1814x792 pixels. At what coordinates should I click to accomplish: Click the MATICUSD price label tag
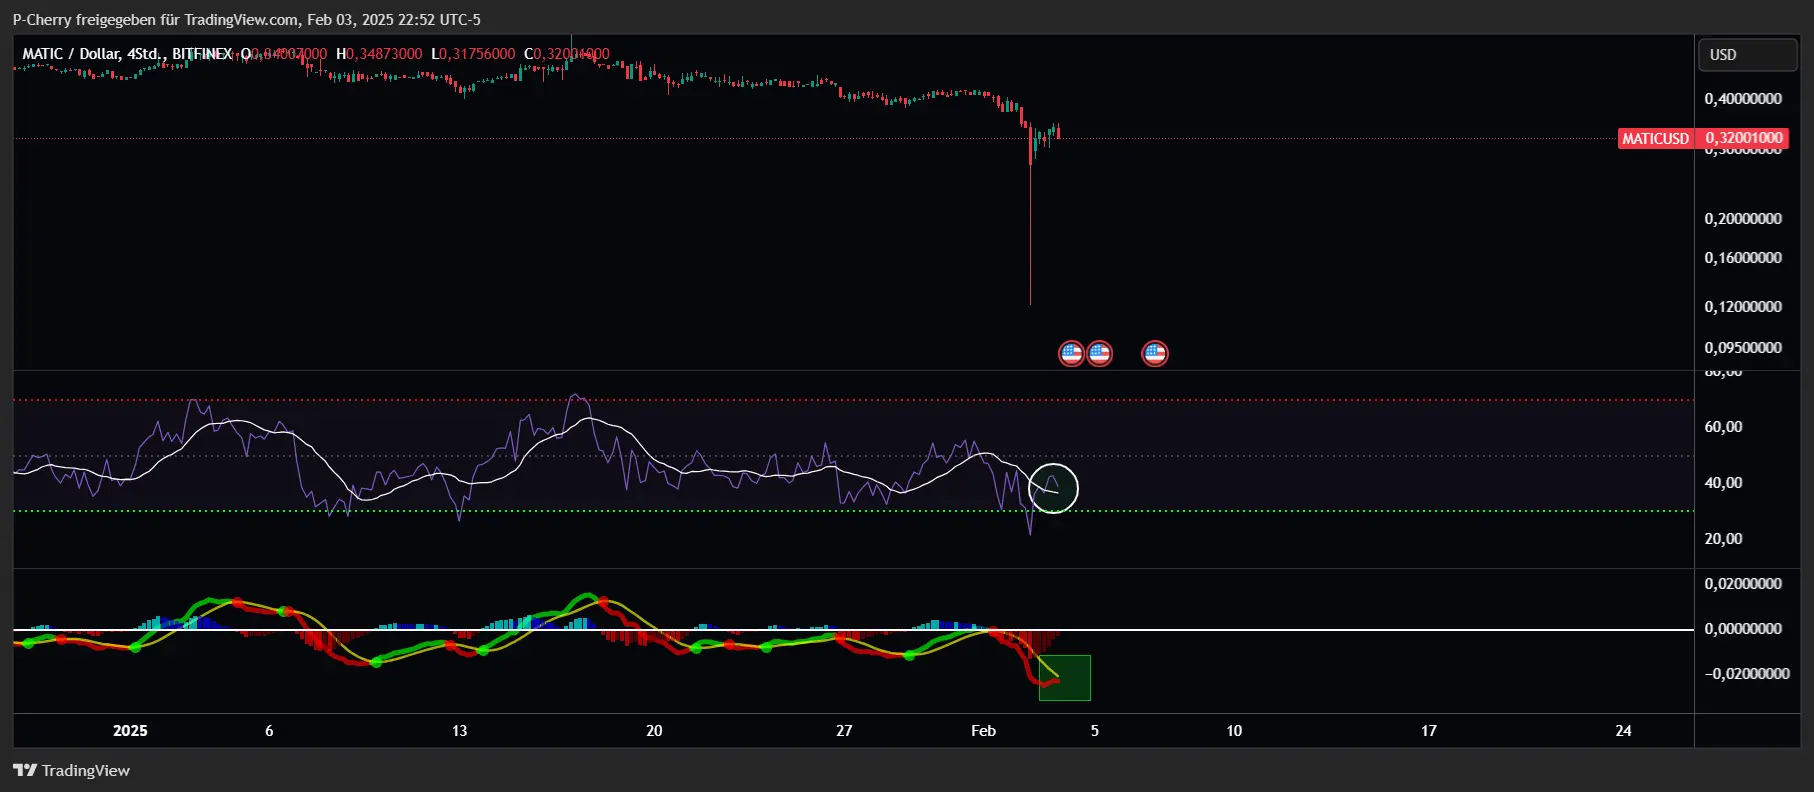click(1655, 139)
